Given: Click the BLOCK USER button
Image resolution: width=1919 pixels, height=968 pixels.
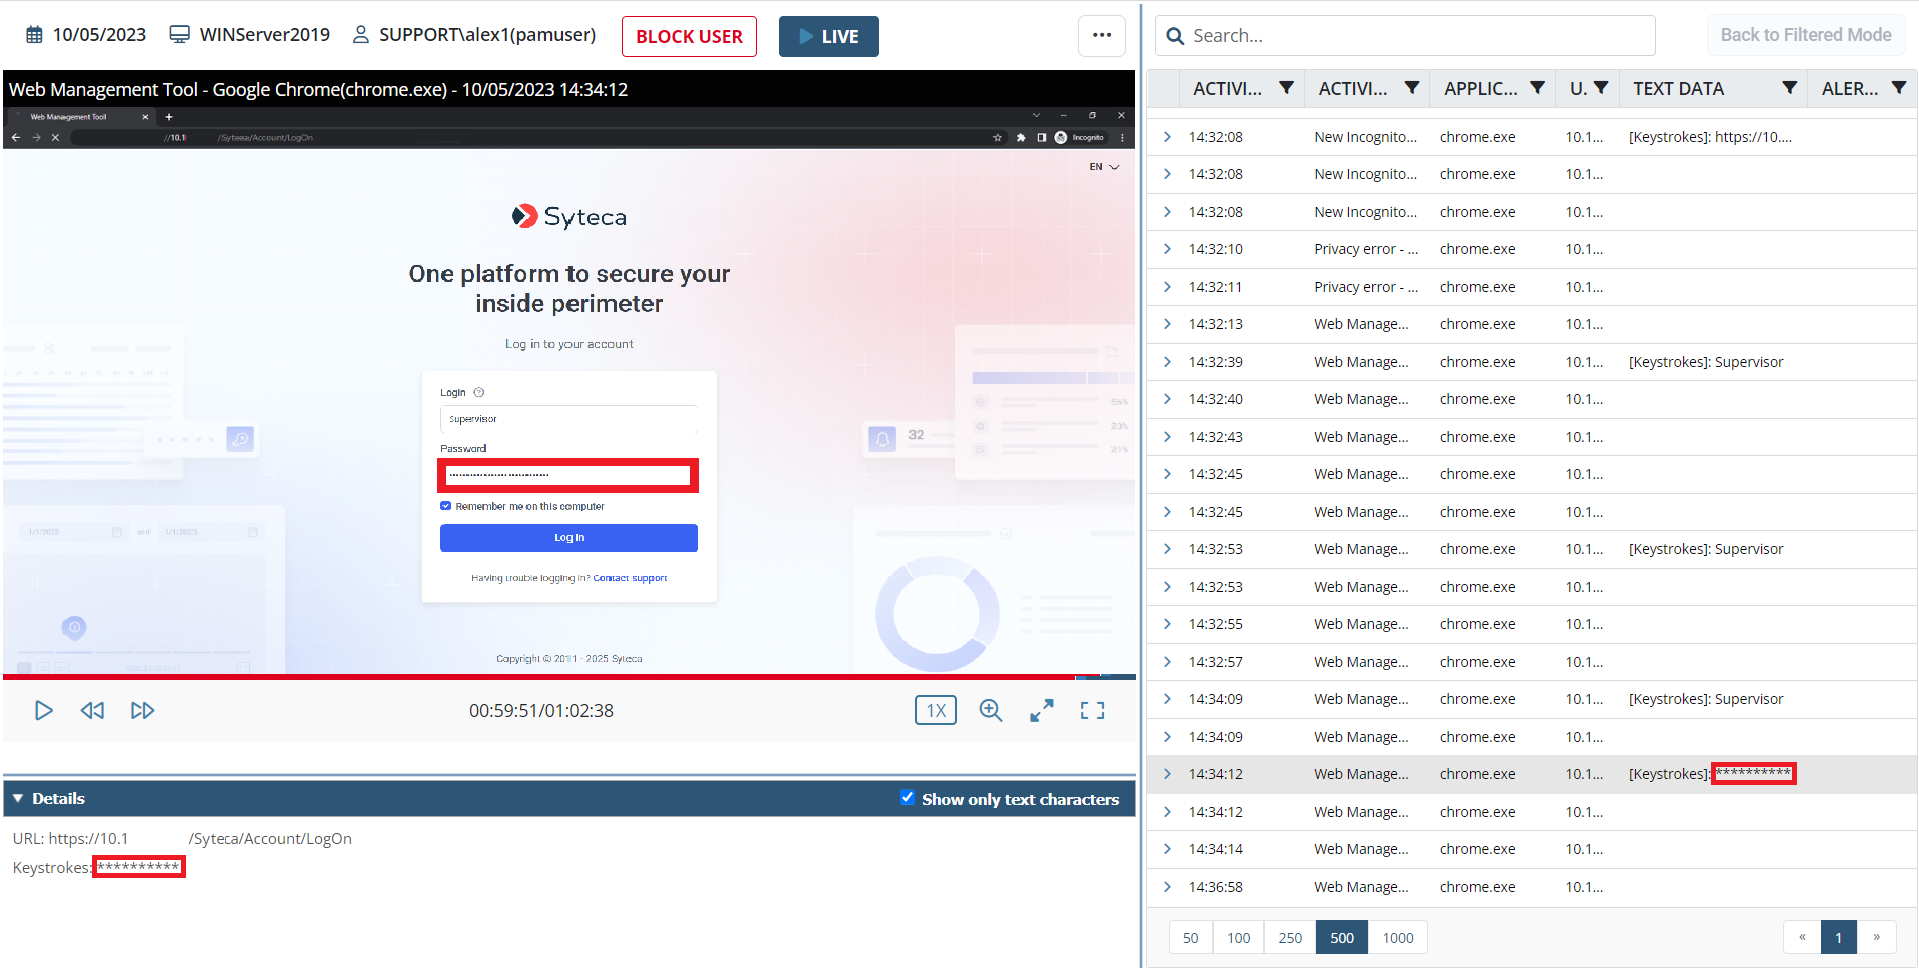Looking at the screenshot, I should pos(689,37).
